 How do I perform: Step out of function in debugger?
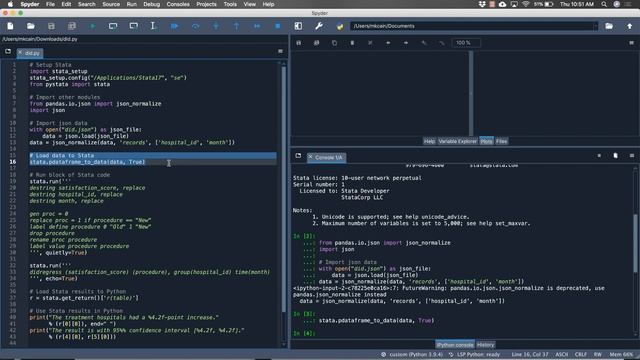(236, 26)
